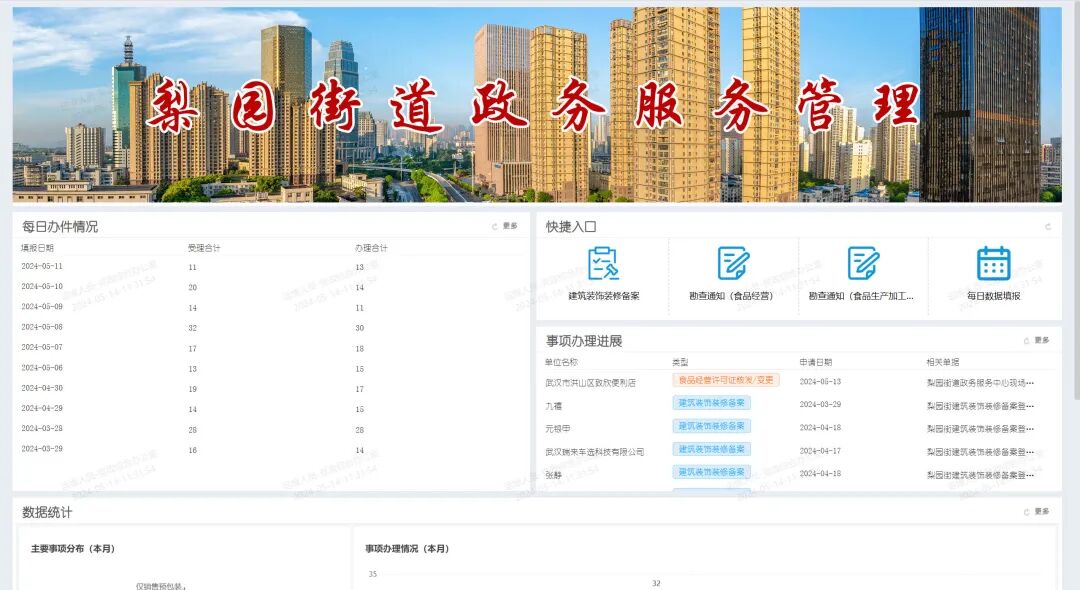
Task: Click the 填报日期 column header
Action: [x=37, y=248]
